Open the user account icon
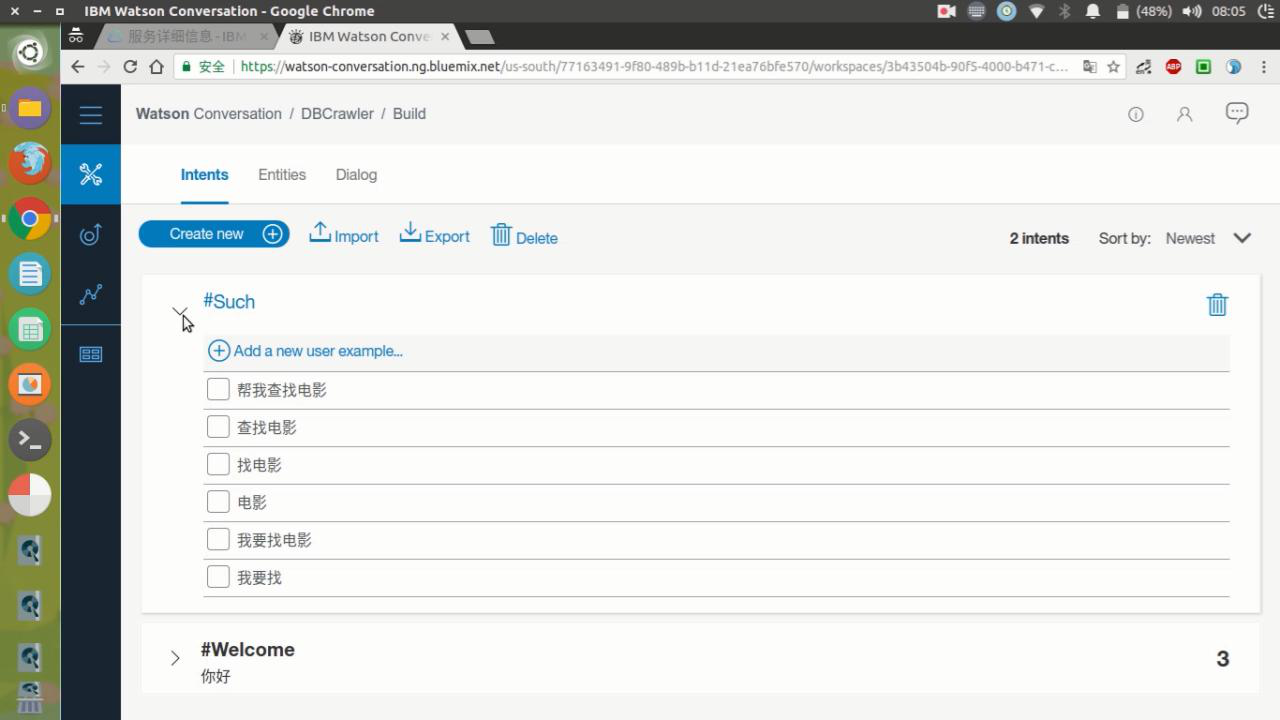 (x=1185, y=114)
